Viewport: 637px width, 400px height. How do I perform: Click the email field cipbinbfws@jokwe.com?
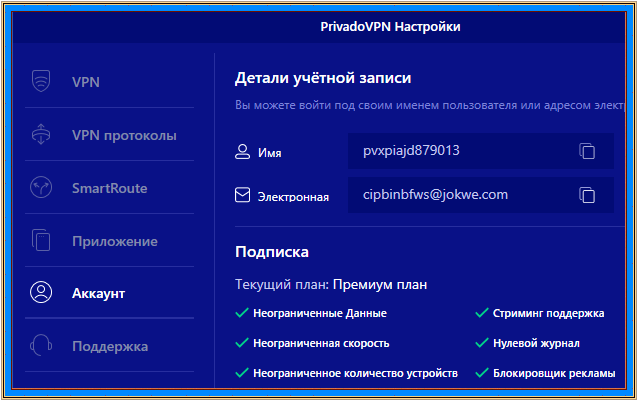481,195
